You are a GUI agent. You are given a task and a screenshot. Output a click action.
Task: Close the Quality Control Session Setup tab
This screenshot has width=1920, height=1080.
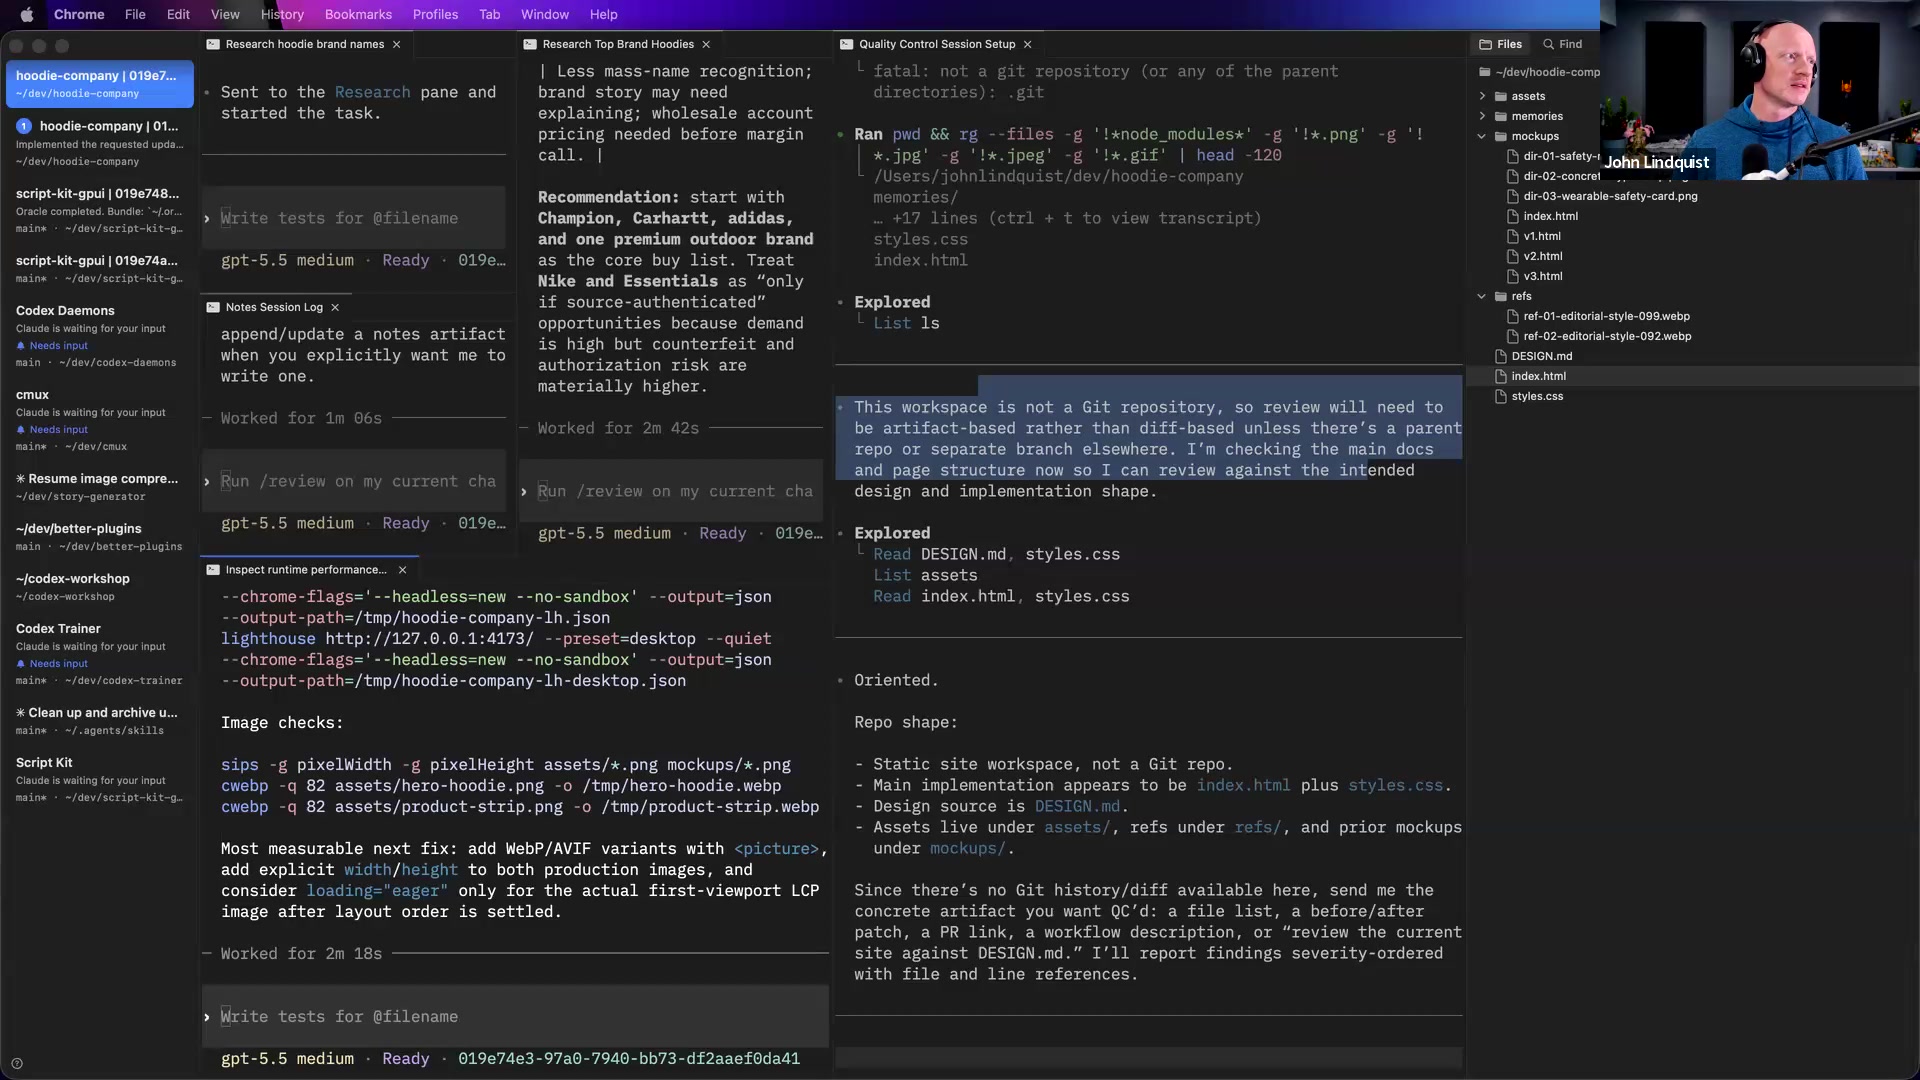click(x=1027, y=44)
